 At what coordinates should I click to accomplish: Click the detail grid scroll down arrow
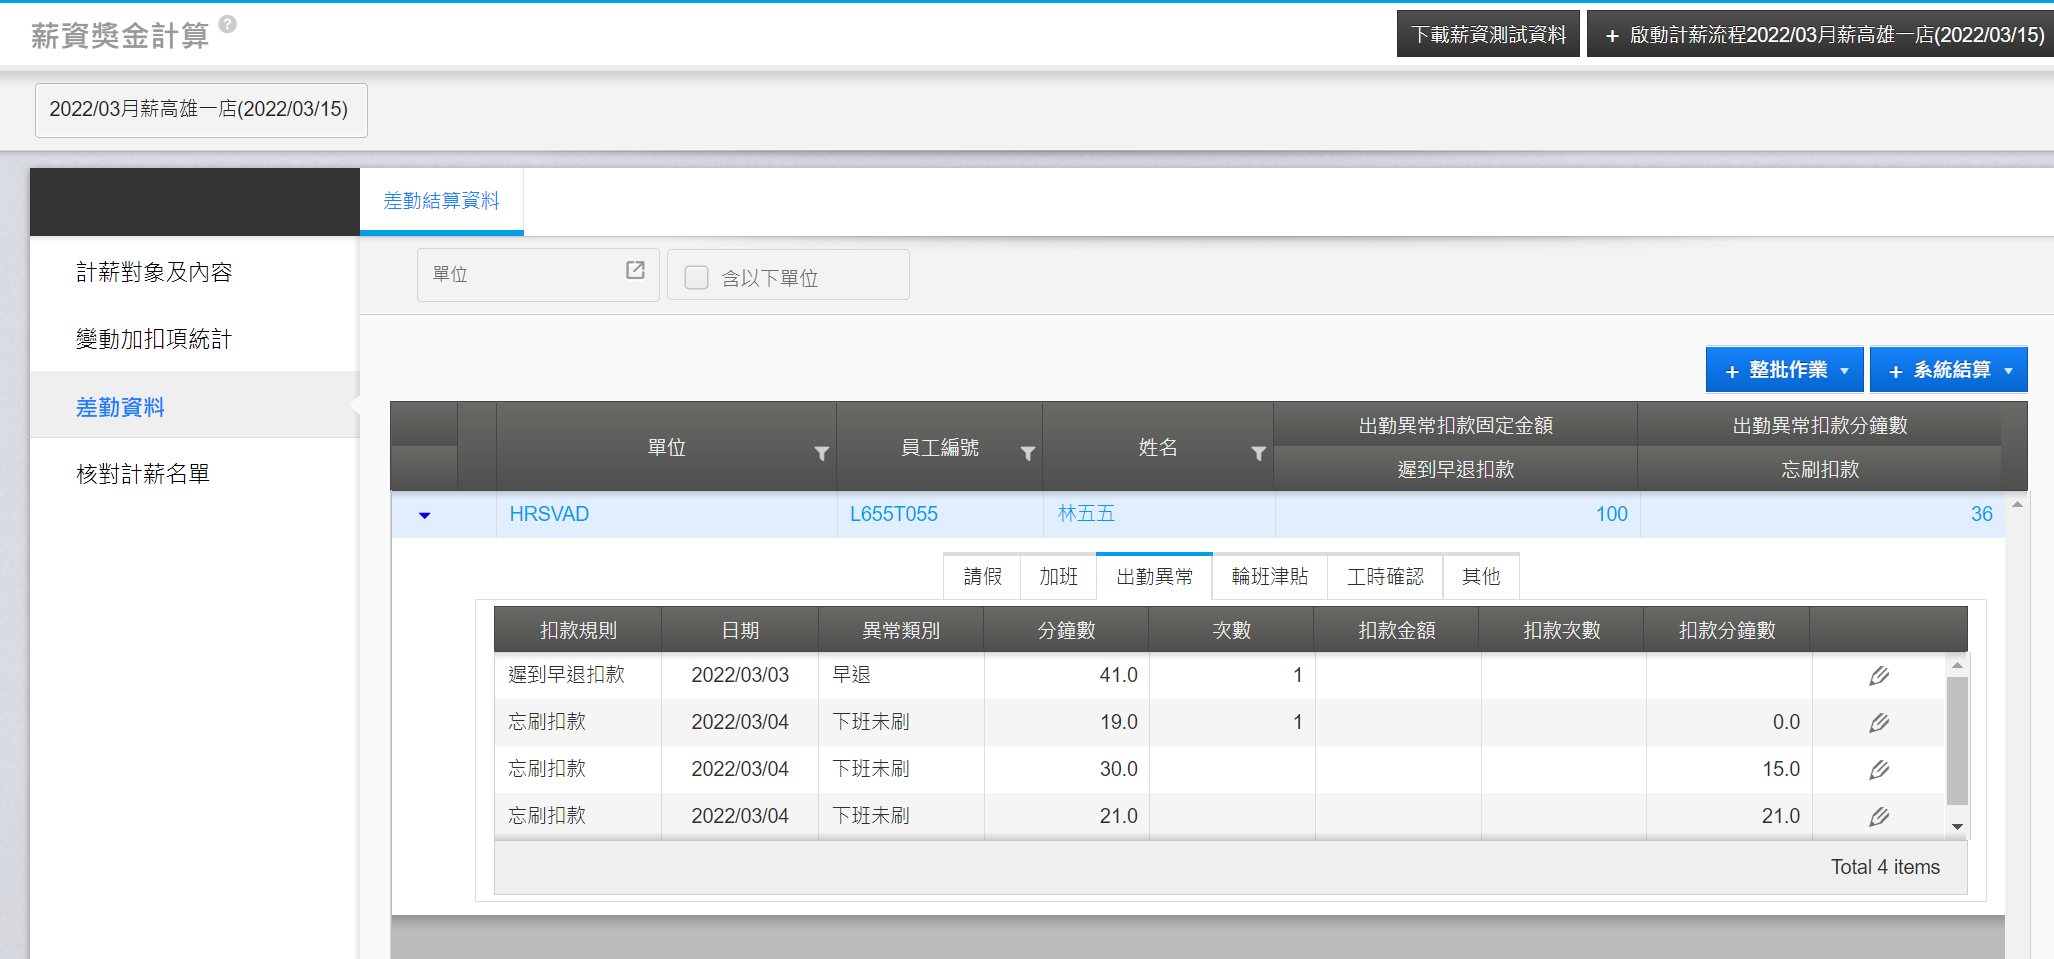1957,827
